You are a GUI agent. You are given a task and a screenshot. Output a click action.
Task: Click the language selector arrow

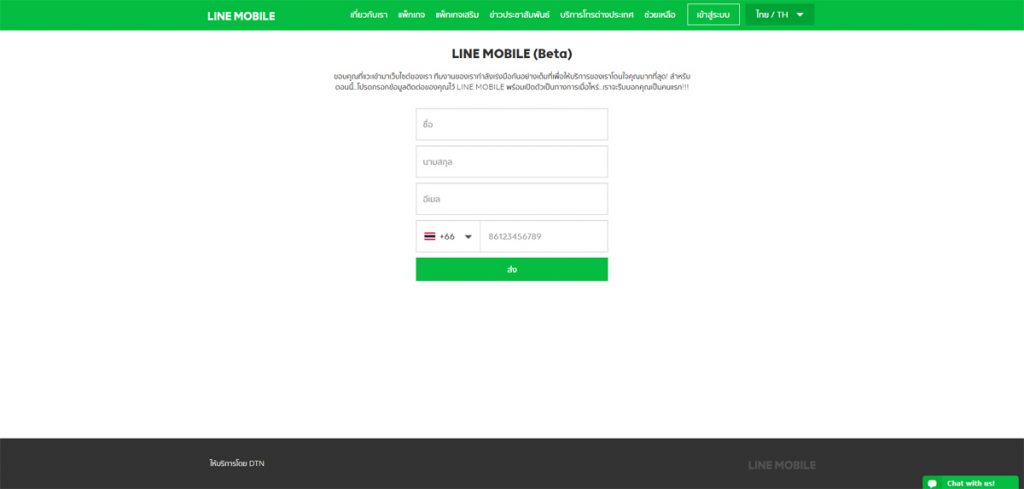pyautogui.click(x=800, y=14)
